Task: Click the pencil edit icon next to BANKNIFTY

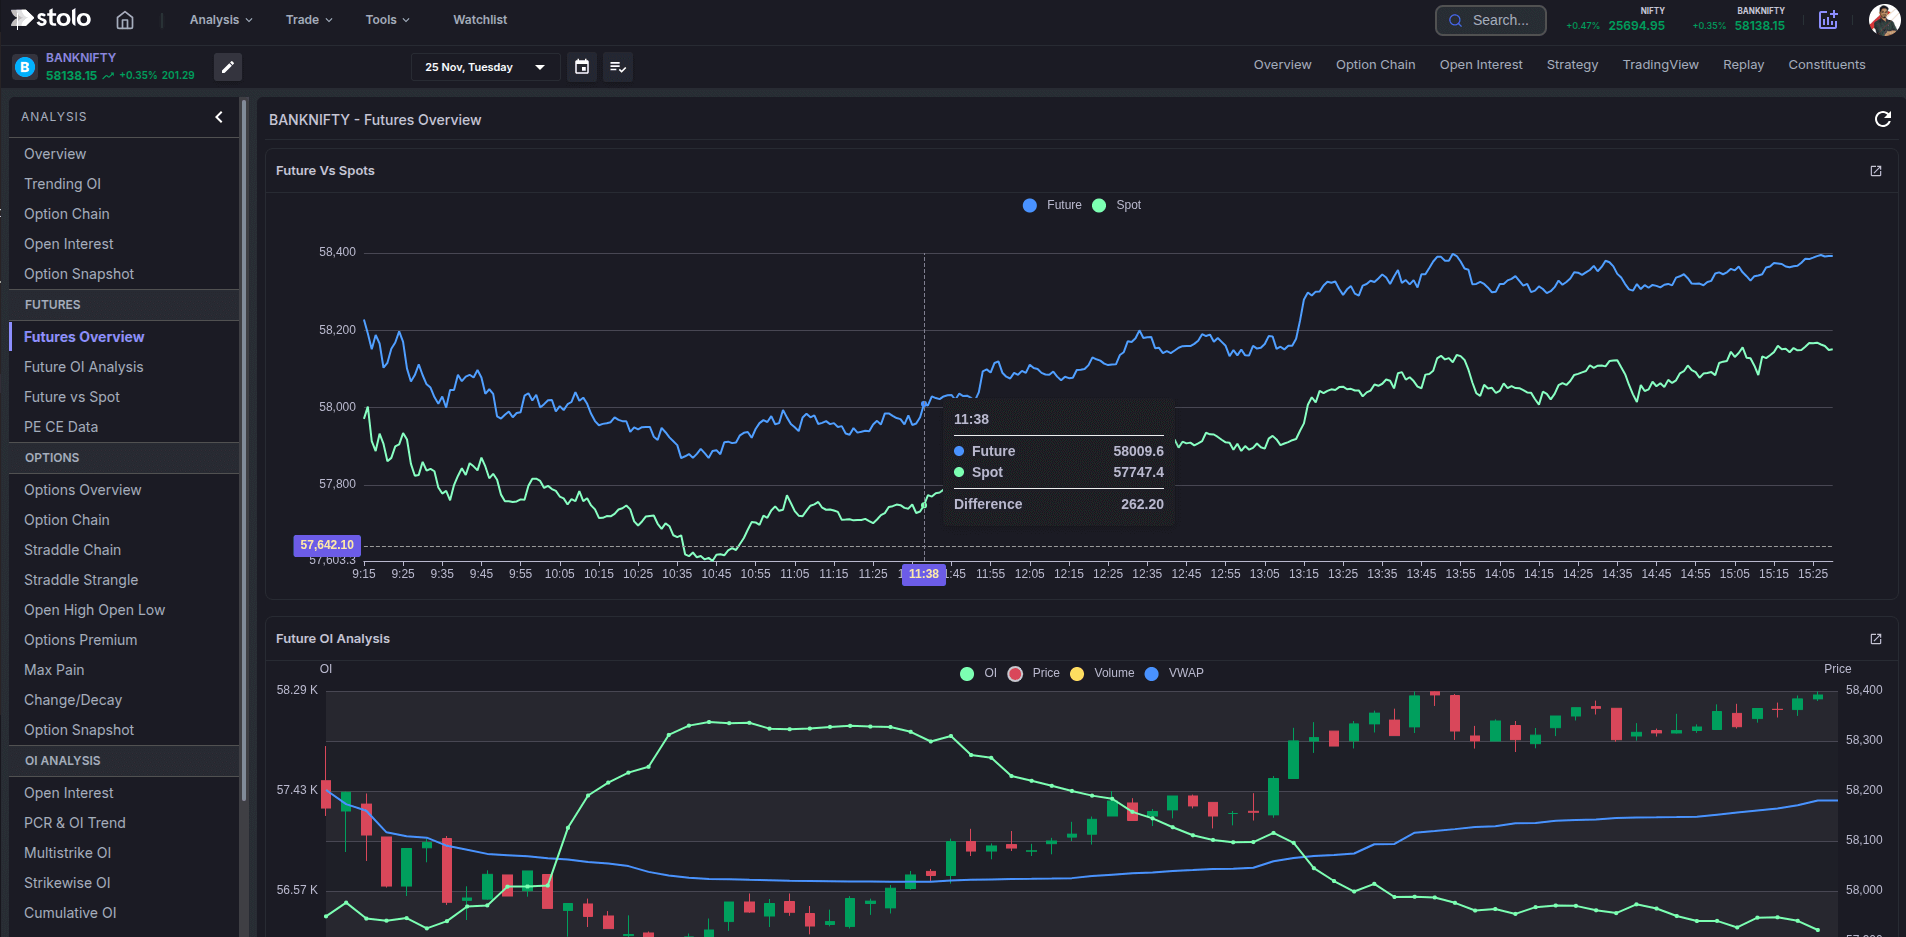Action: [x=227, y=67]
